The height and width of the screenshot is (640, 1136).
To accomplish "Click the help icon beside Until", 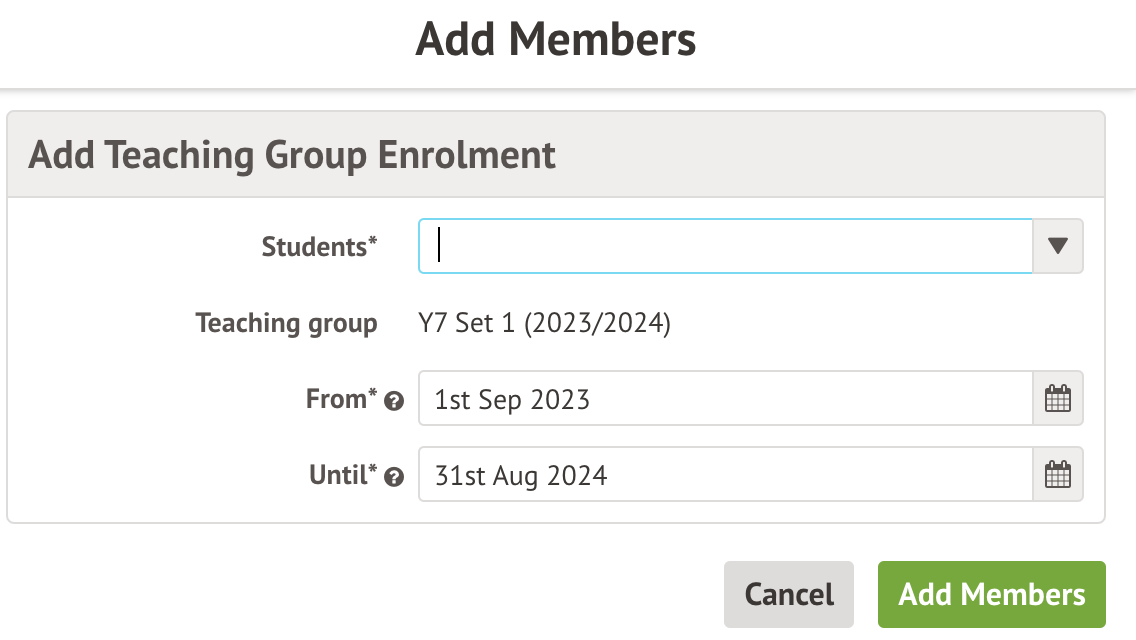I will [x=394, y=477].
